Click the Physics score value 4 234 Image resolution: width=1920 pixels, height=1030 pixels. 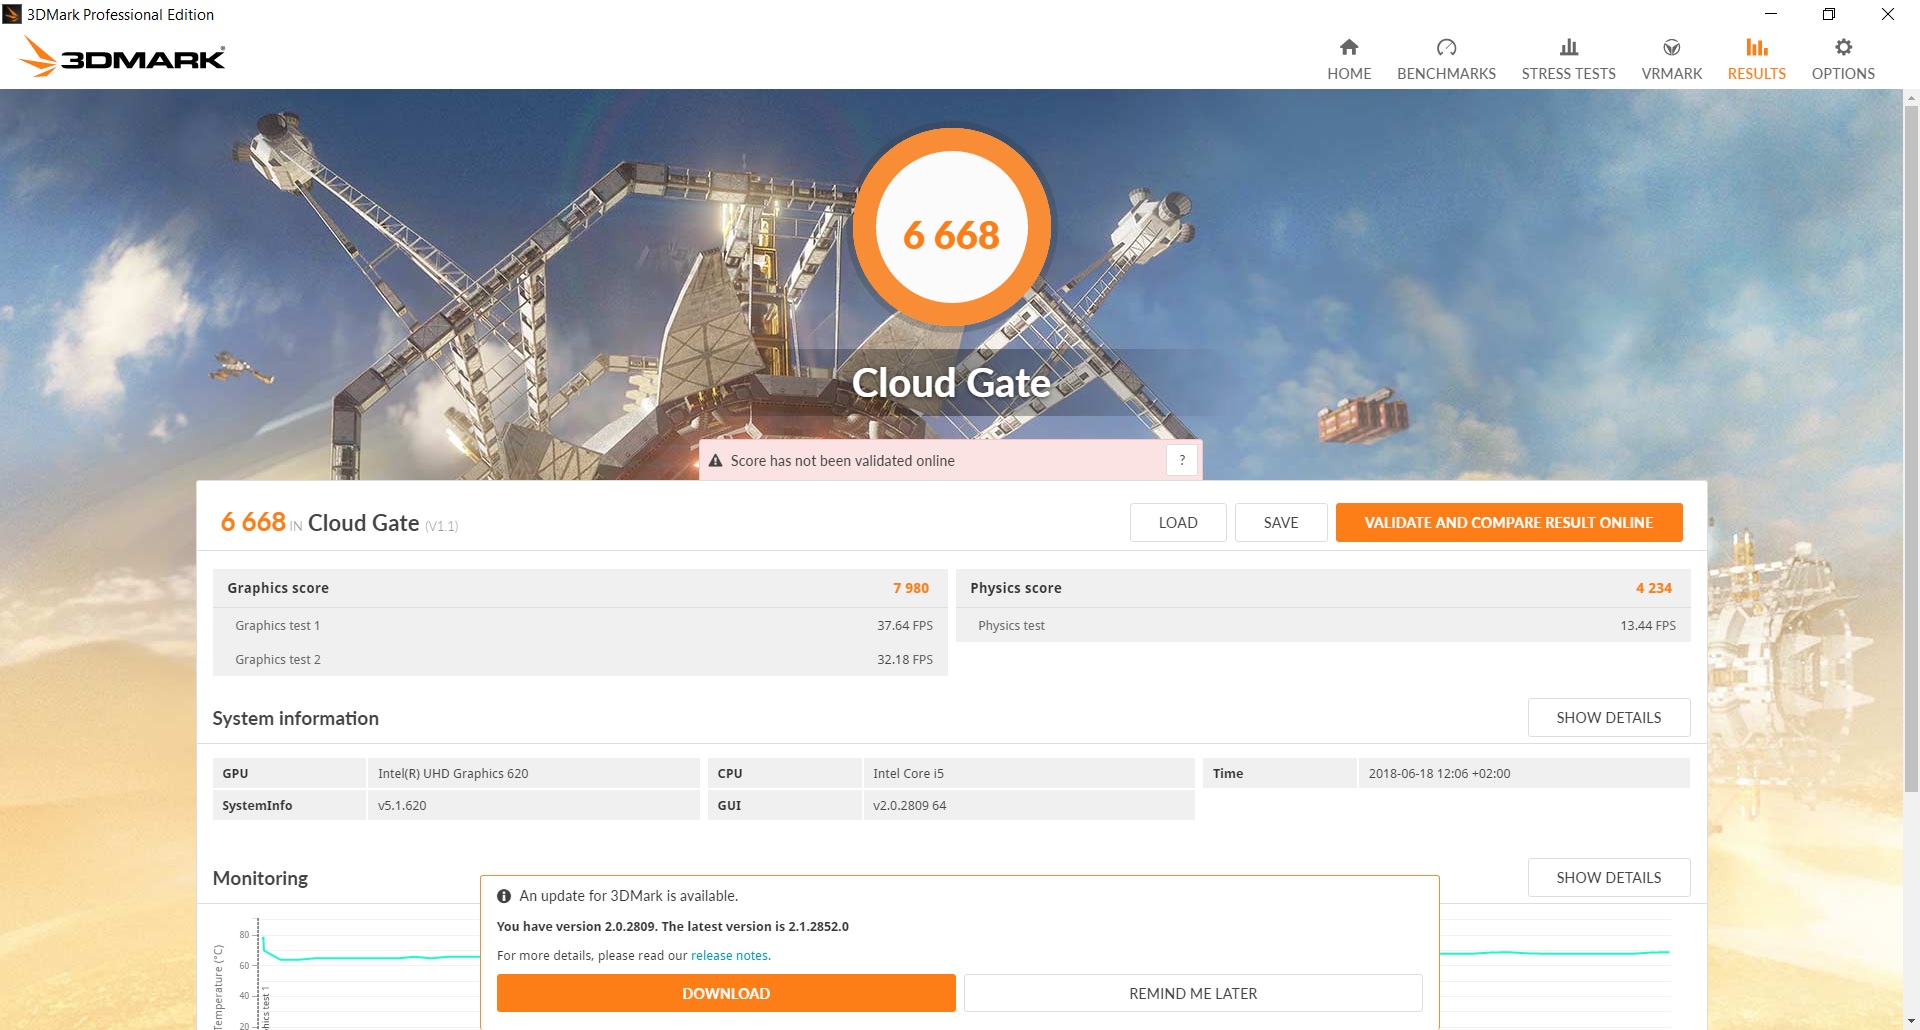pyautogui.click(x=1654, y=588)
